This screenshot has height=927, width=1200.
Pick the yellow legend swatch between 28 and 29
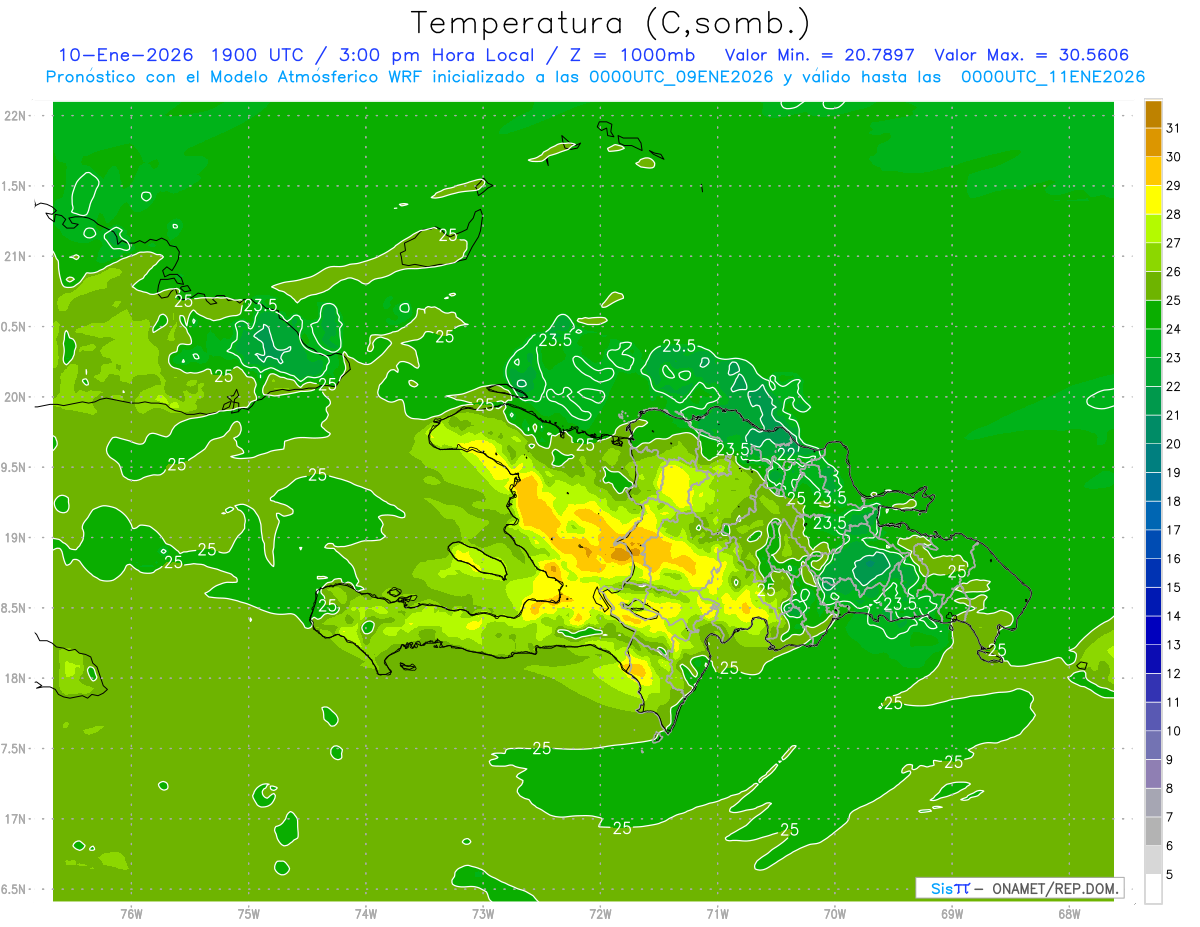coord(1154,199)
